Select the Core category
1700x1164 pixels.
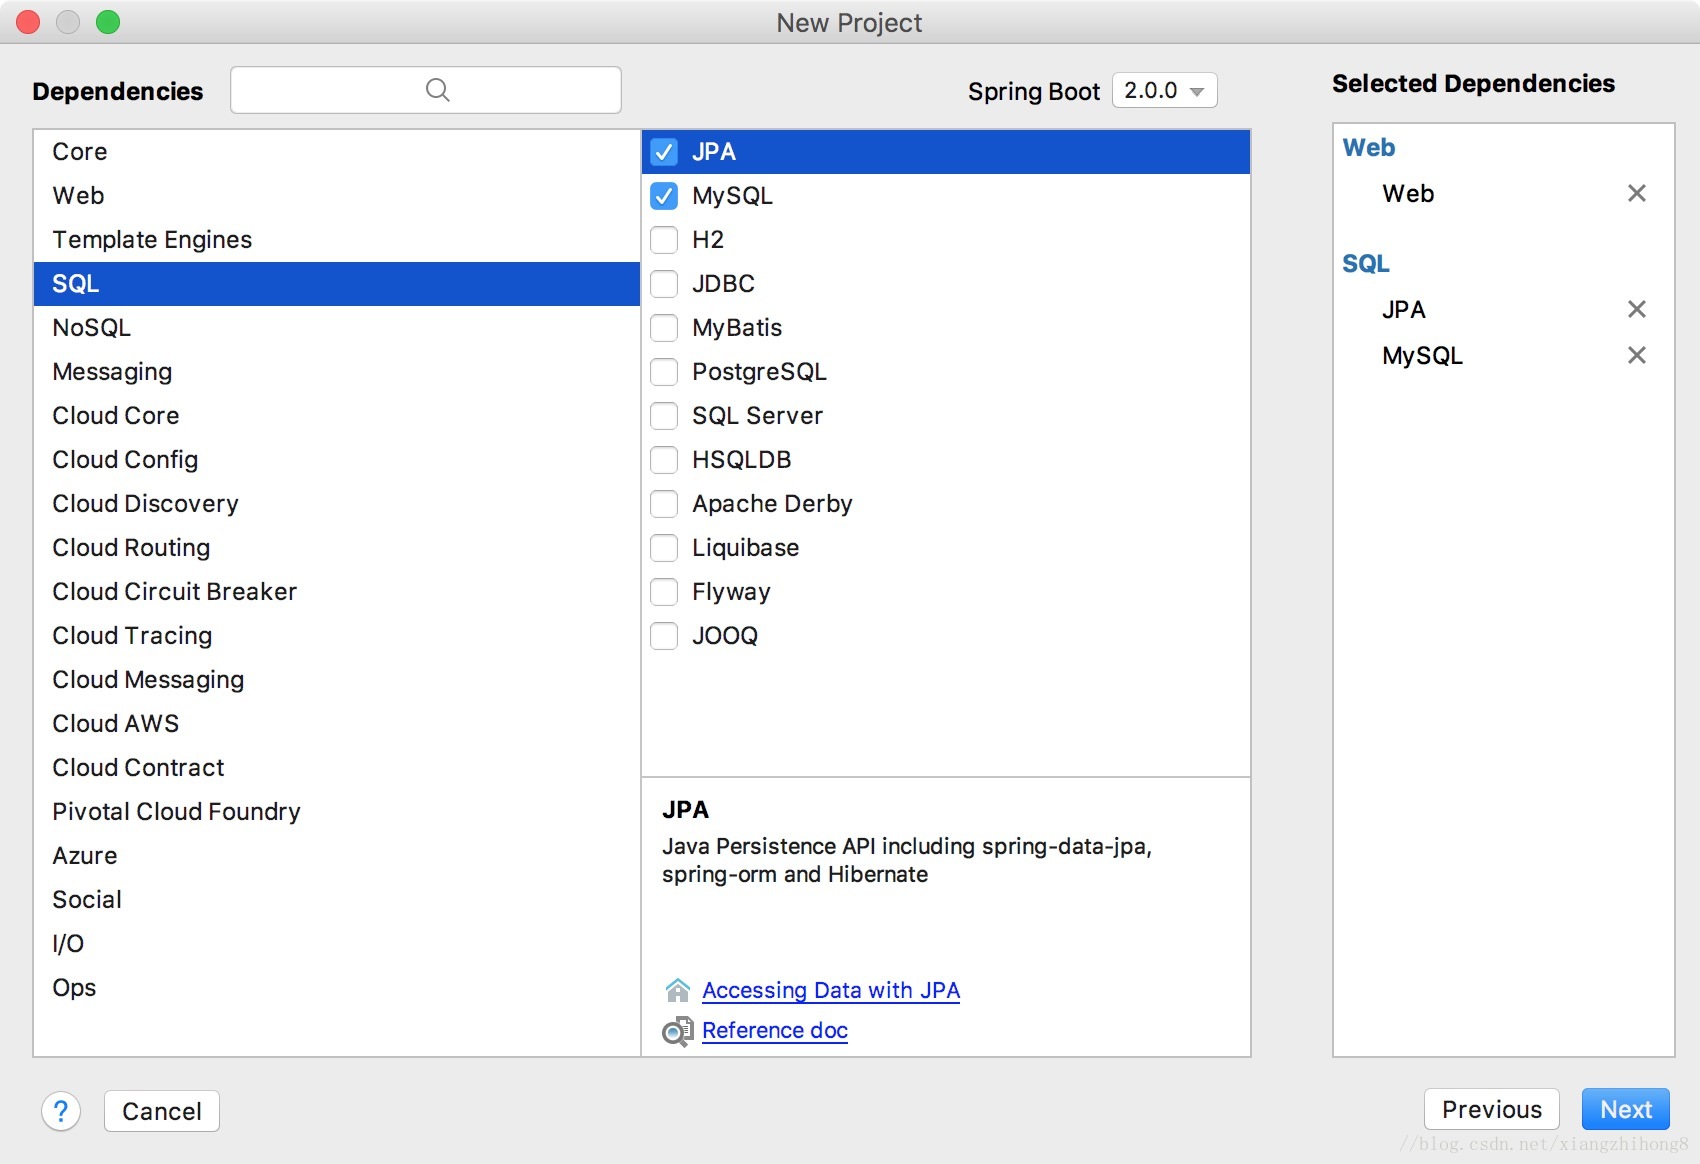(336, 152)
